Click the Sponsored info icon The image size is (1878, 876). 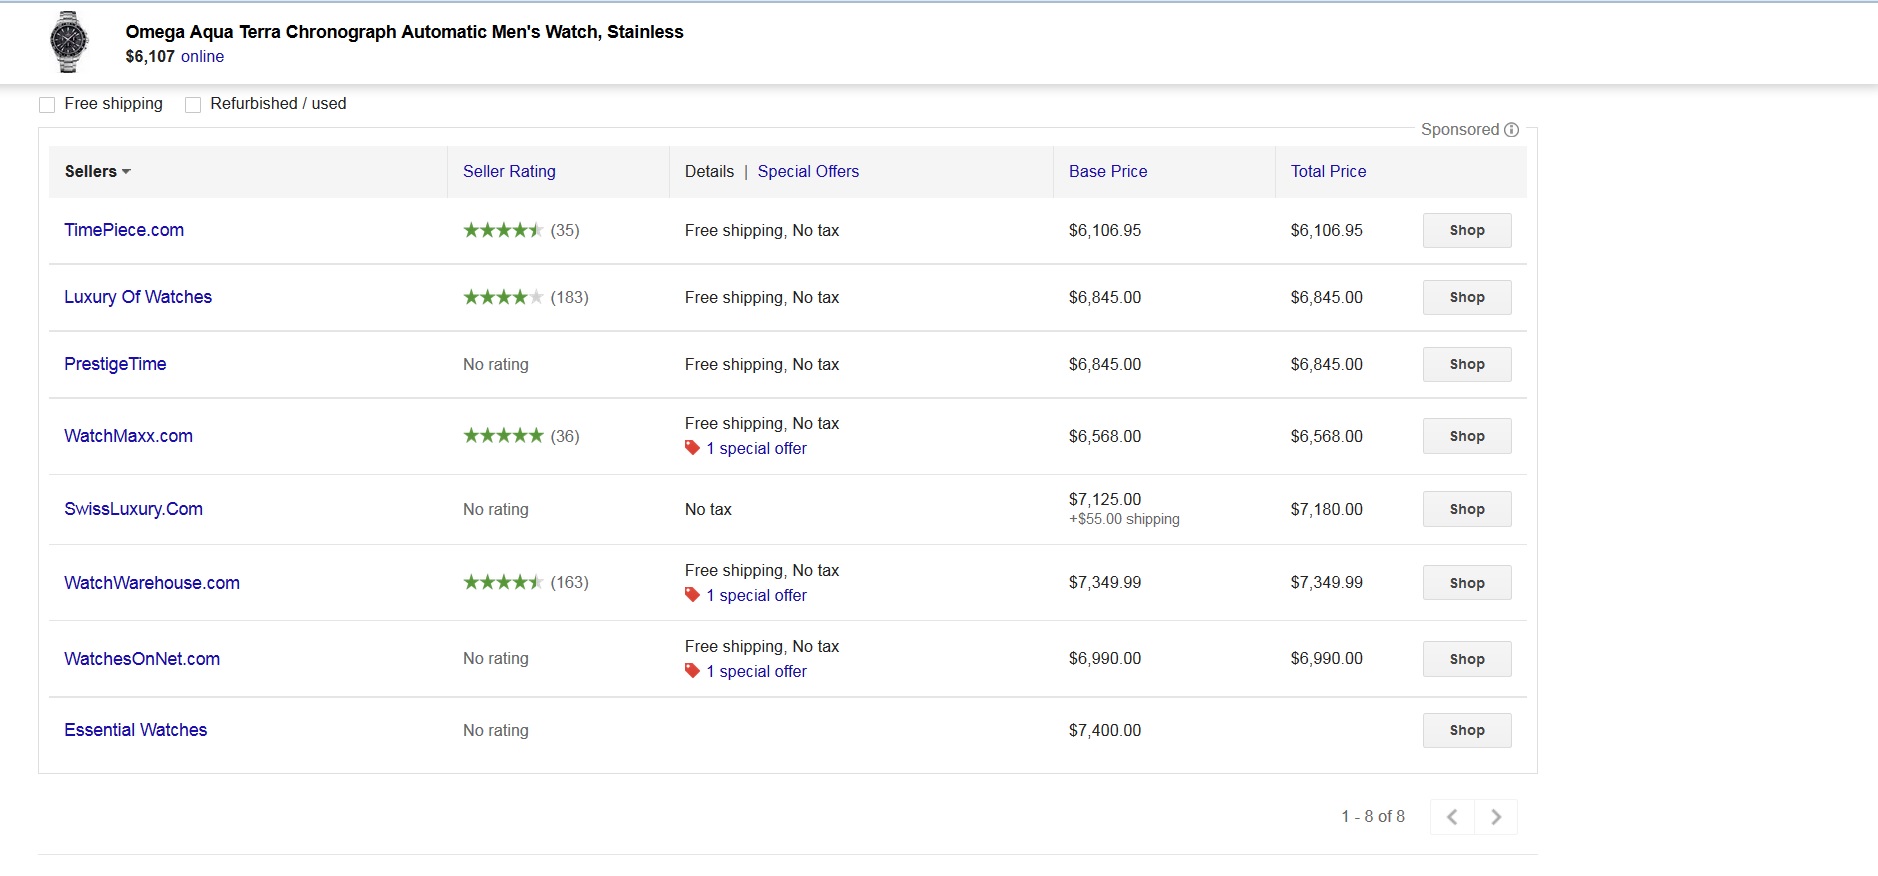(x=1511, y=130)
